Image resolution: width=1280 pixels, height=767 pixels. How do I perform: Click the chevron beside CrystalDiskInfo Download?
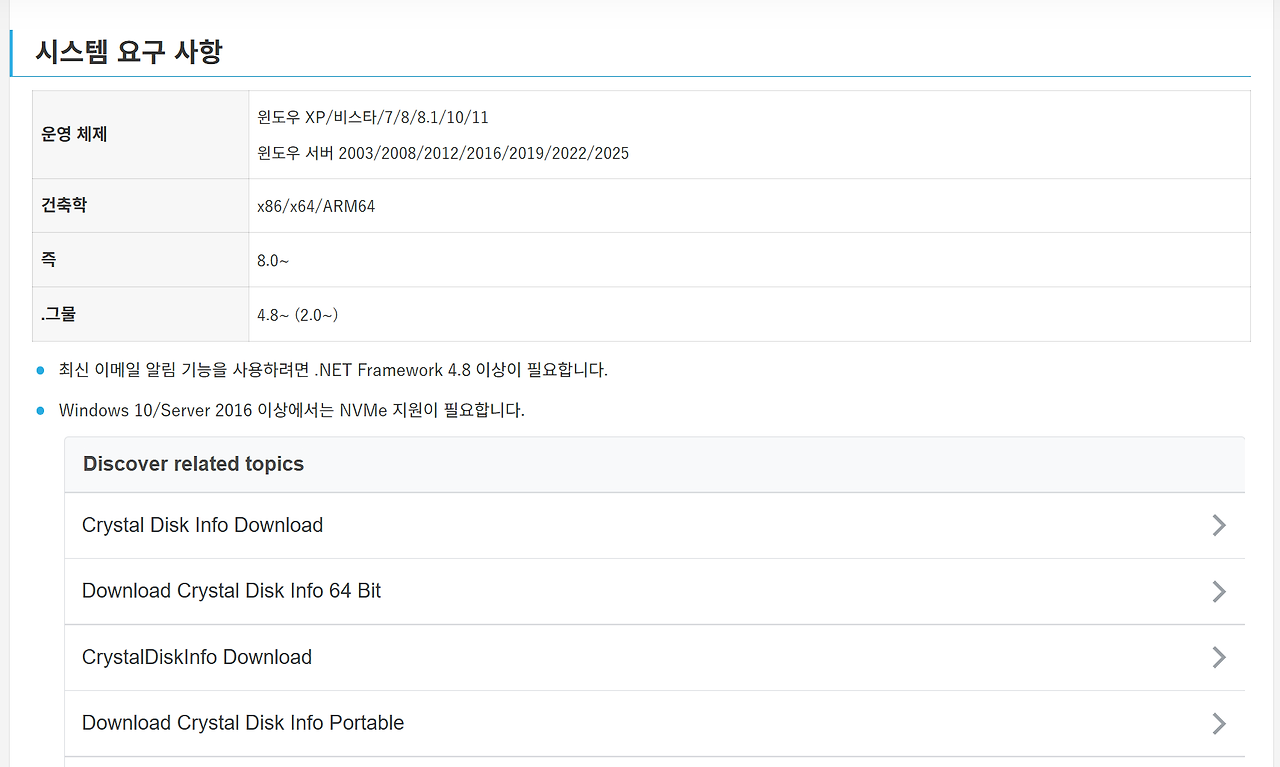[1219, 657]
